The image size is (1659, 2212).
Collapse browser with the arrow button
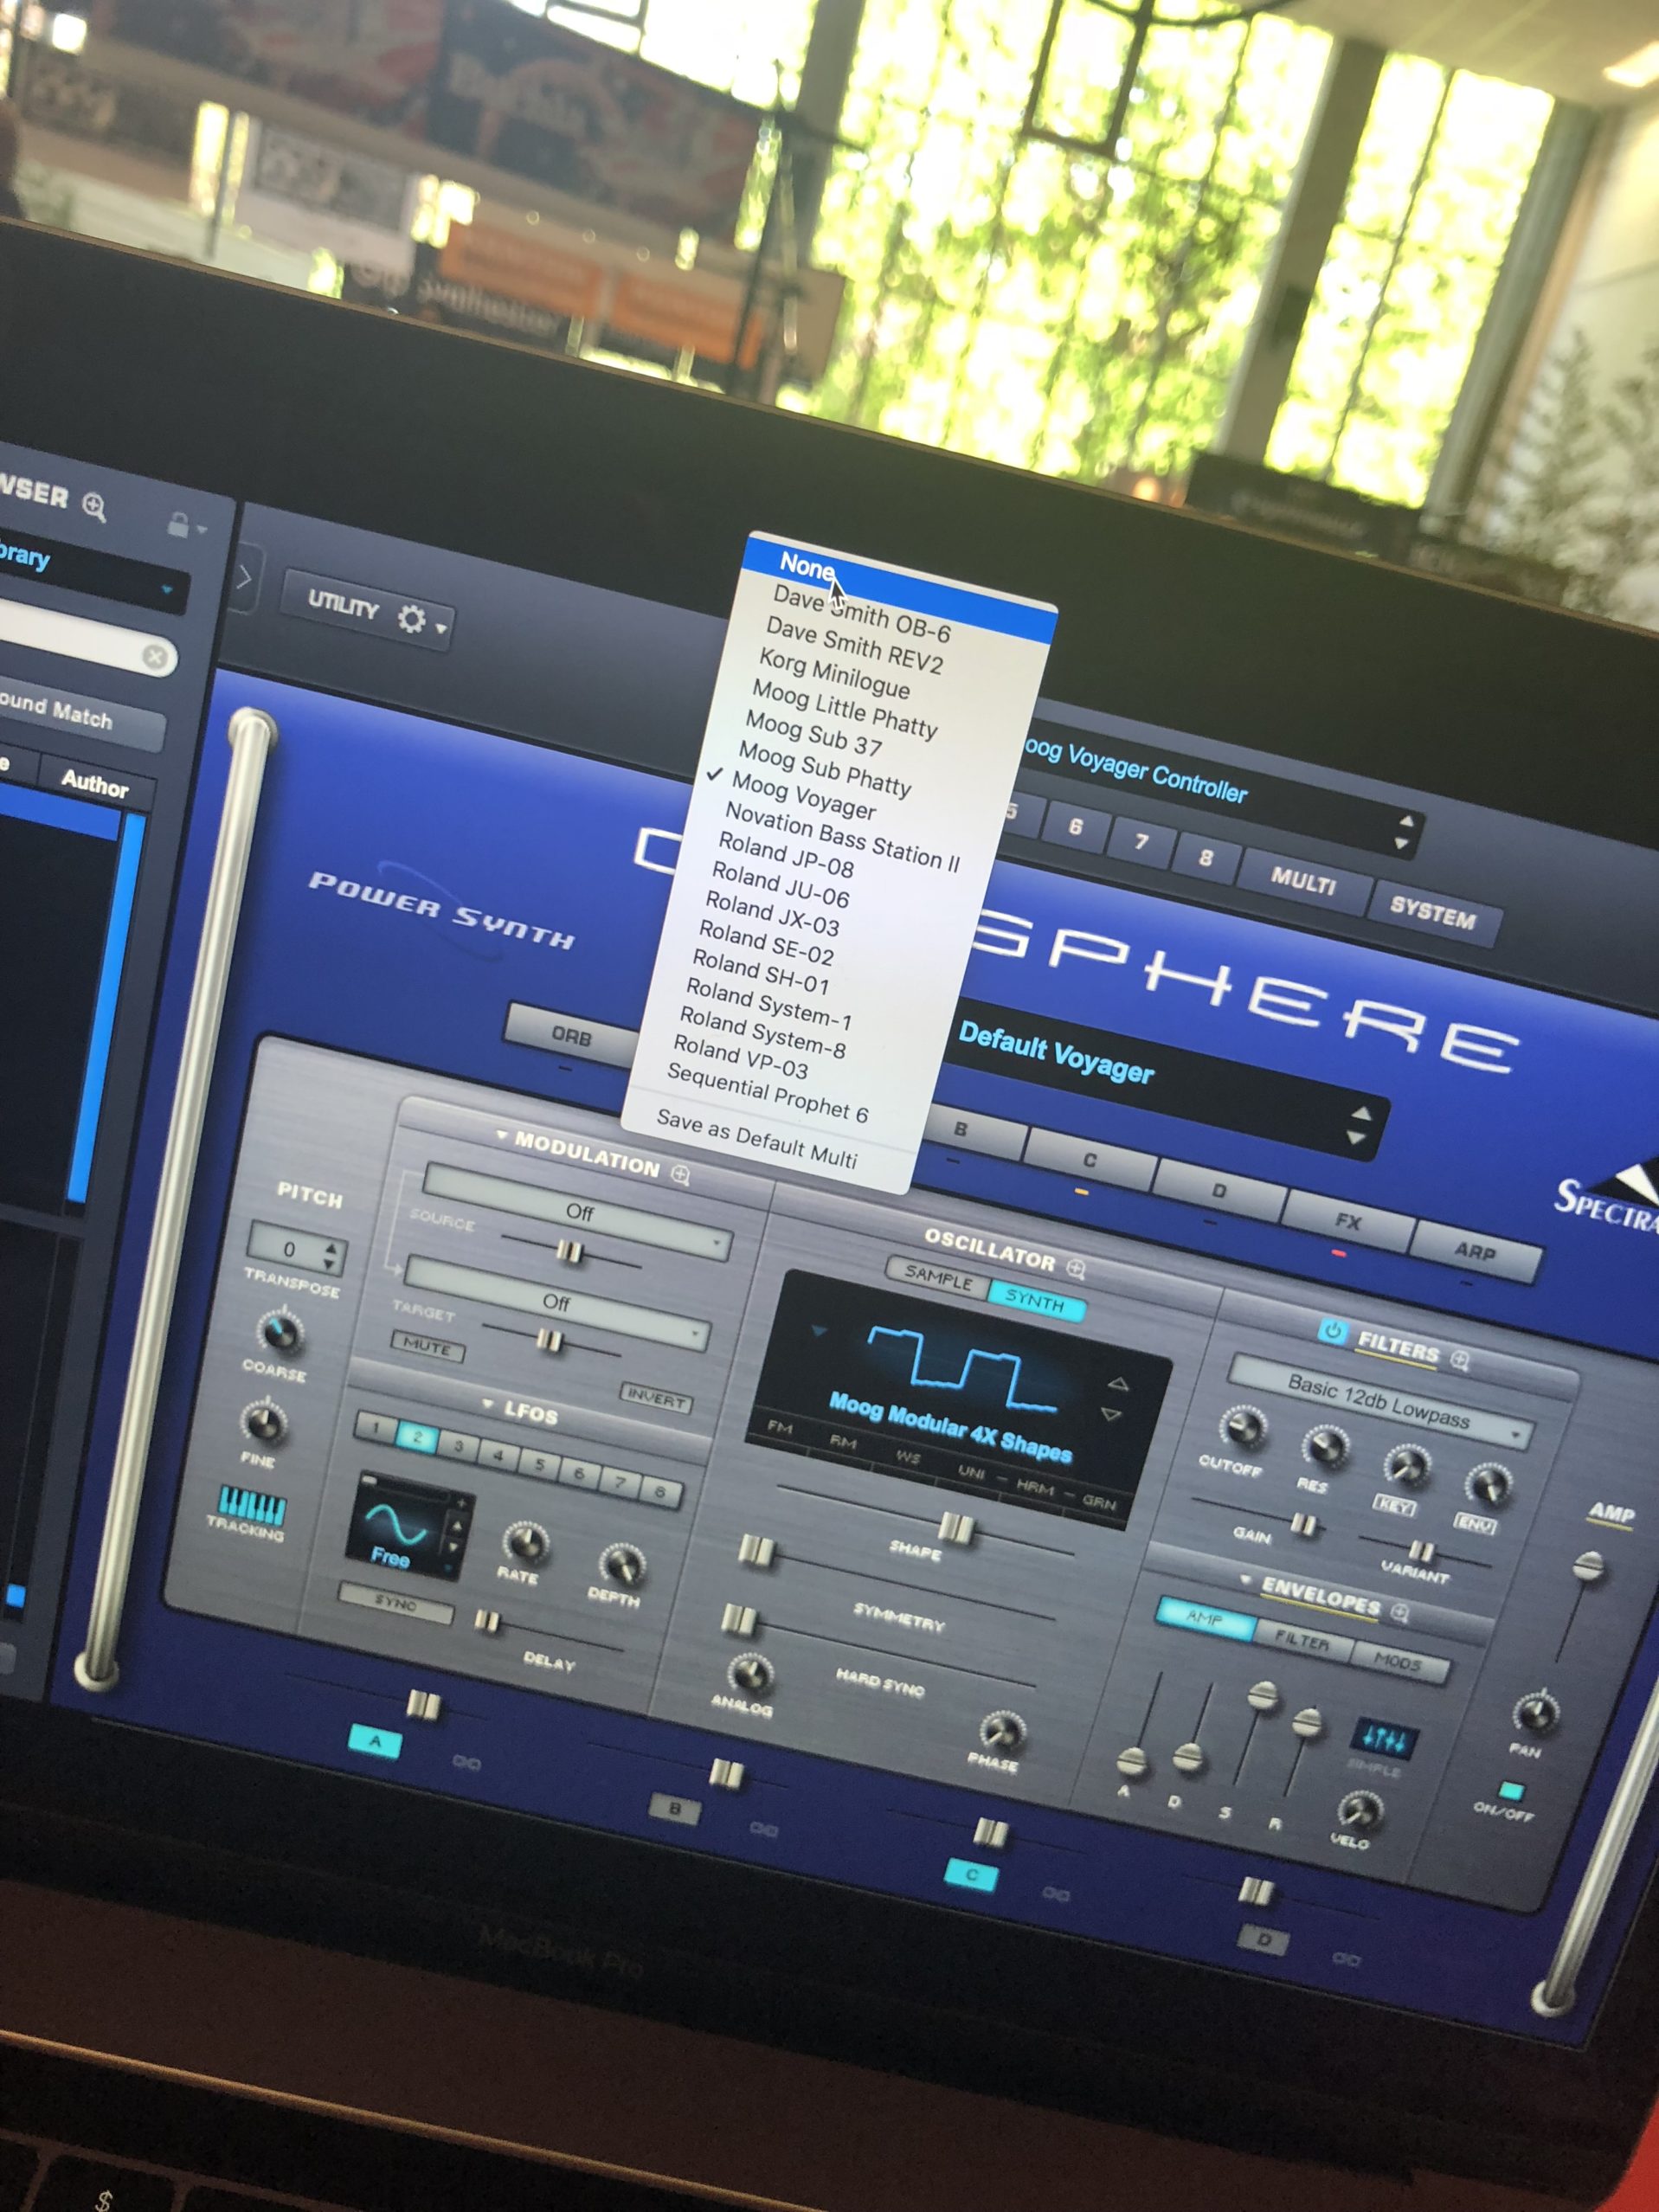coord(245,576)
